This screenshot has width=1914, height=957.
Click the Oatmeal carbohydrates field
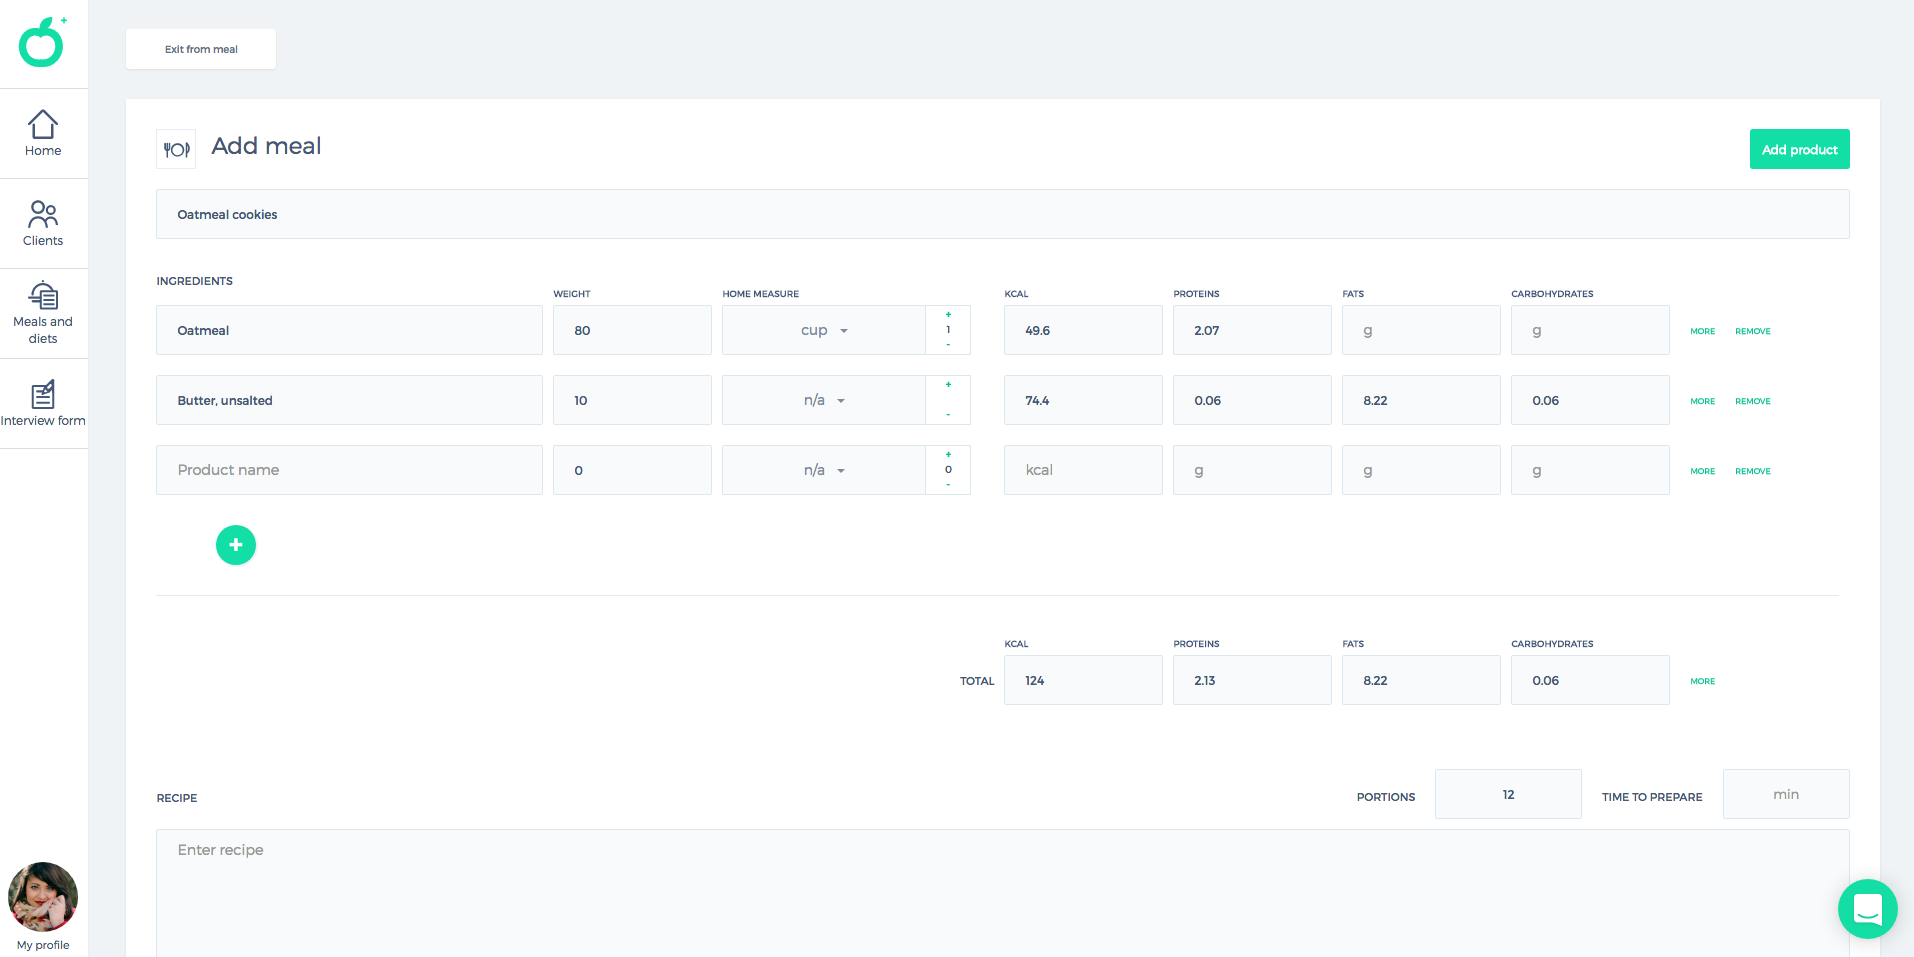tap(1590, 330)
